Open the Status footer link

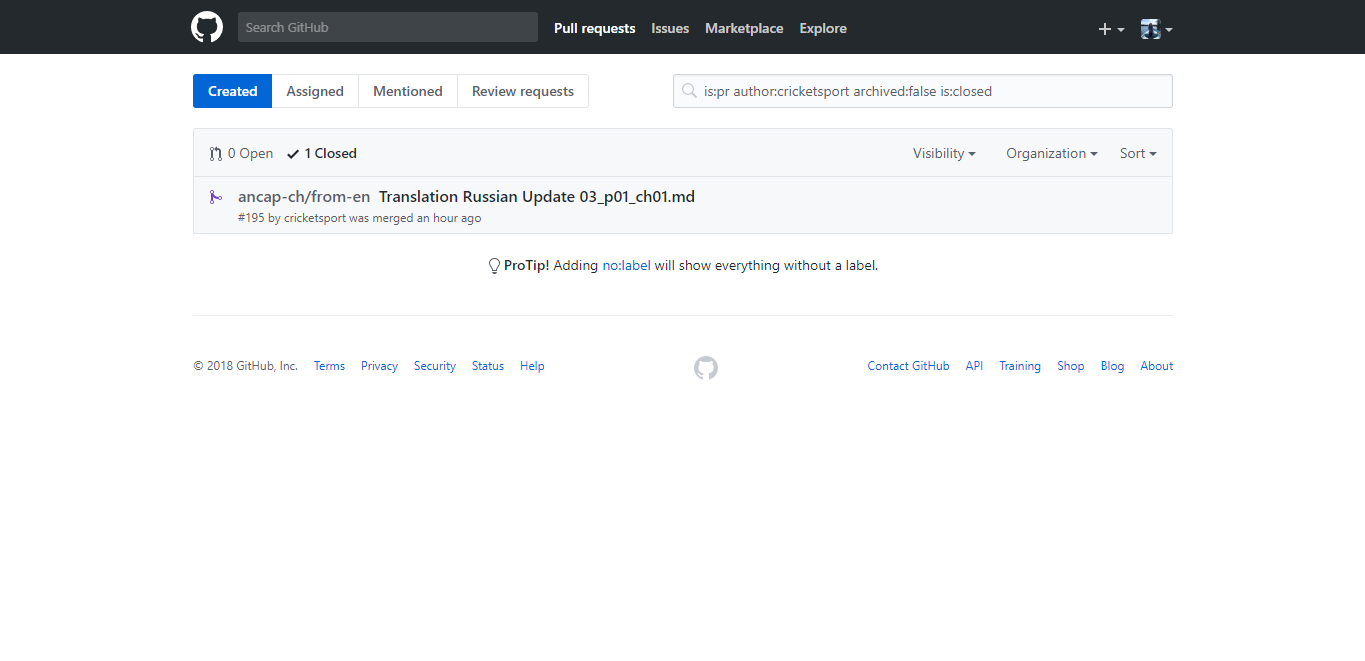[488, 366]
